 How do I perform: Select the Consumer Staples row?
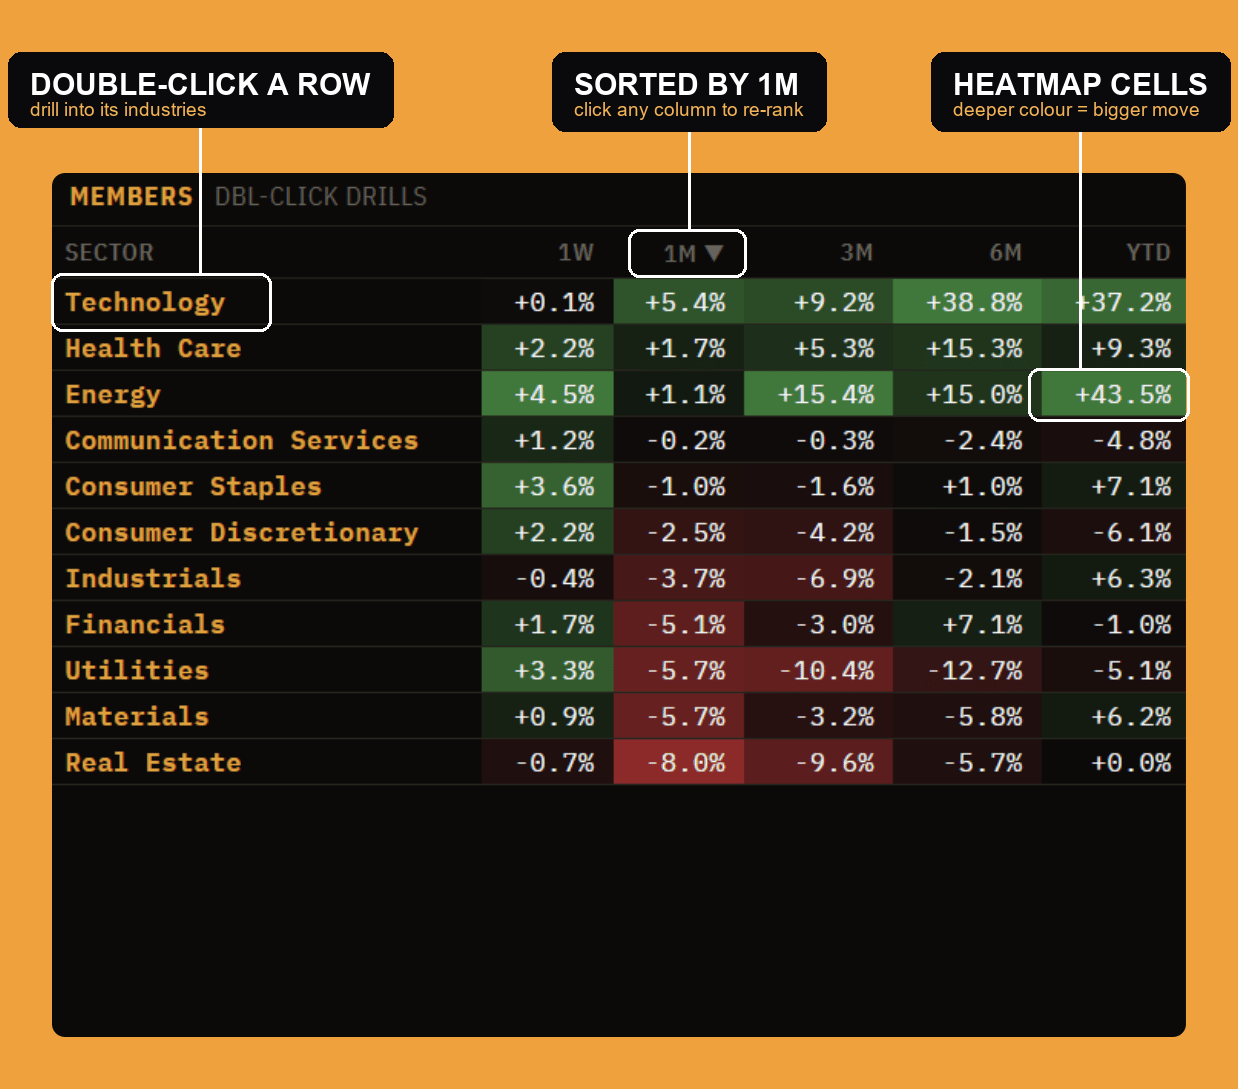click(x=619, y=486)
